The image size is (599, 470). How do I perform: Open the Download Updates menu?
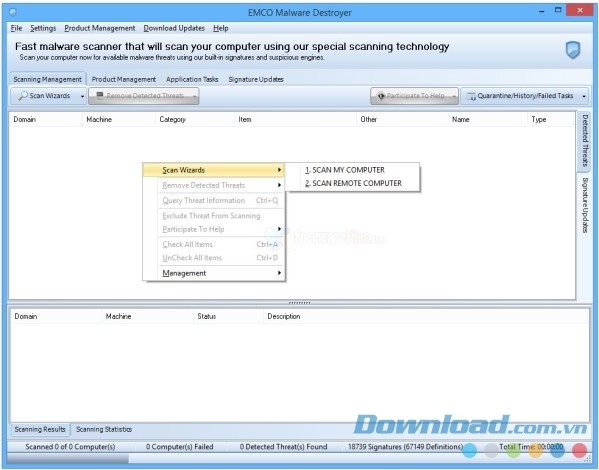click(174, 28)
